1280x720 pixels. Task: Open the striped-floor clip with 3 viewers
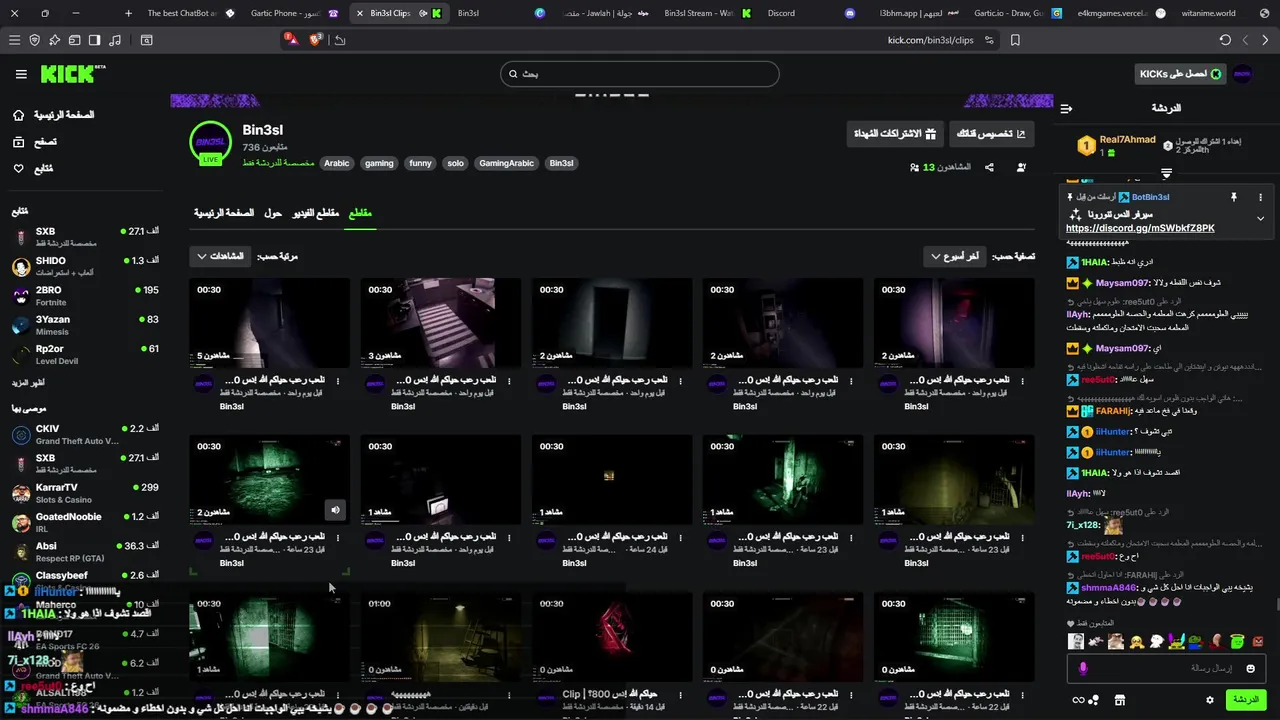click(441, 323)
